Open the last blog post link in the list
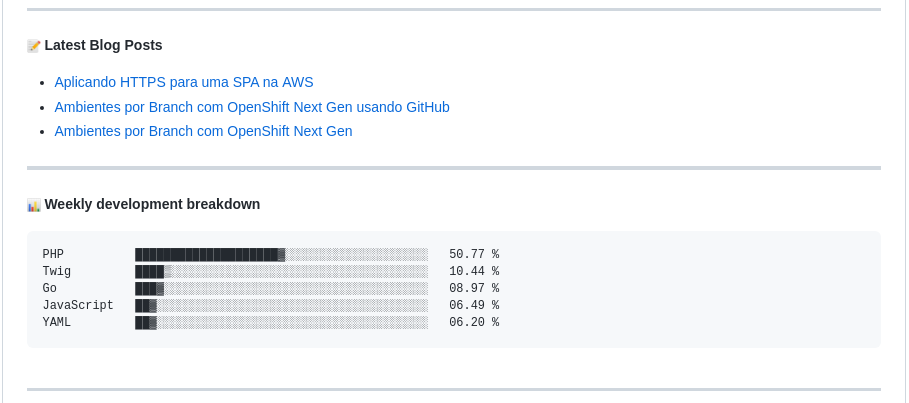This screenshot has height=403, width=909. tap(203, 131)
